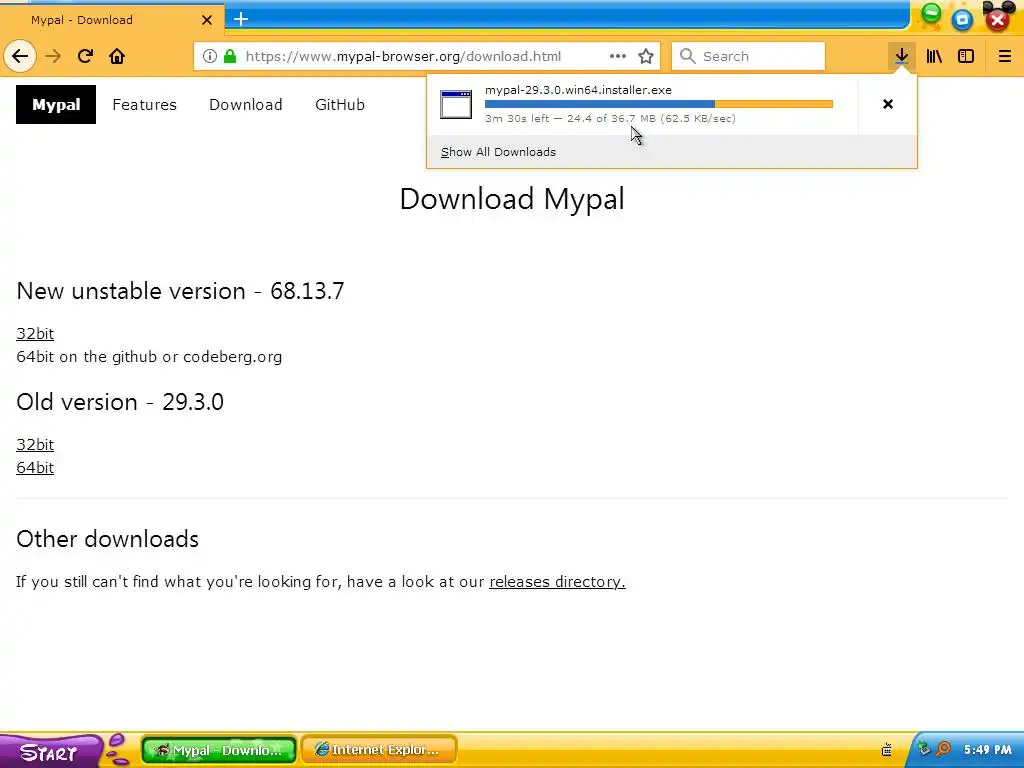
Task: Minimize window with green title button
Action: 931,14
